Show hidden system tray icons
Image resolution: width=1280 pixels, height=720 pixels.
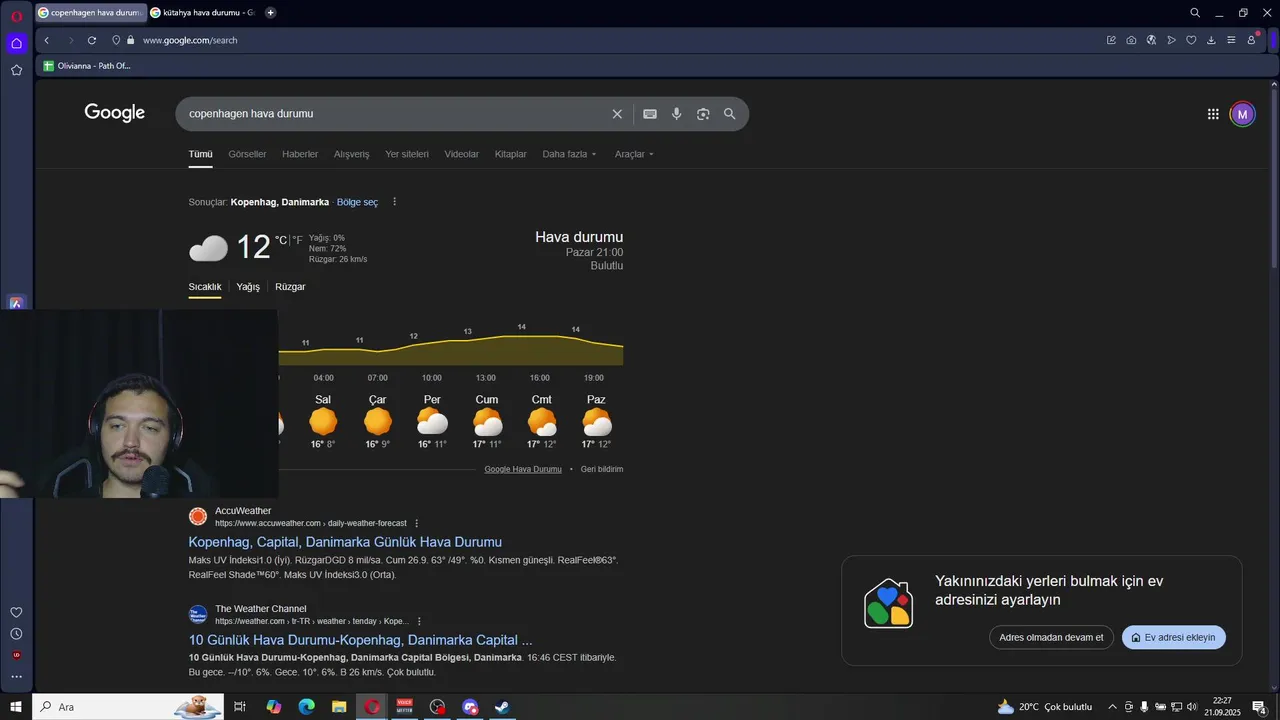pos(1112,707)
